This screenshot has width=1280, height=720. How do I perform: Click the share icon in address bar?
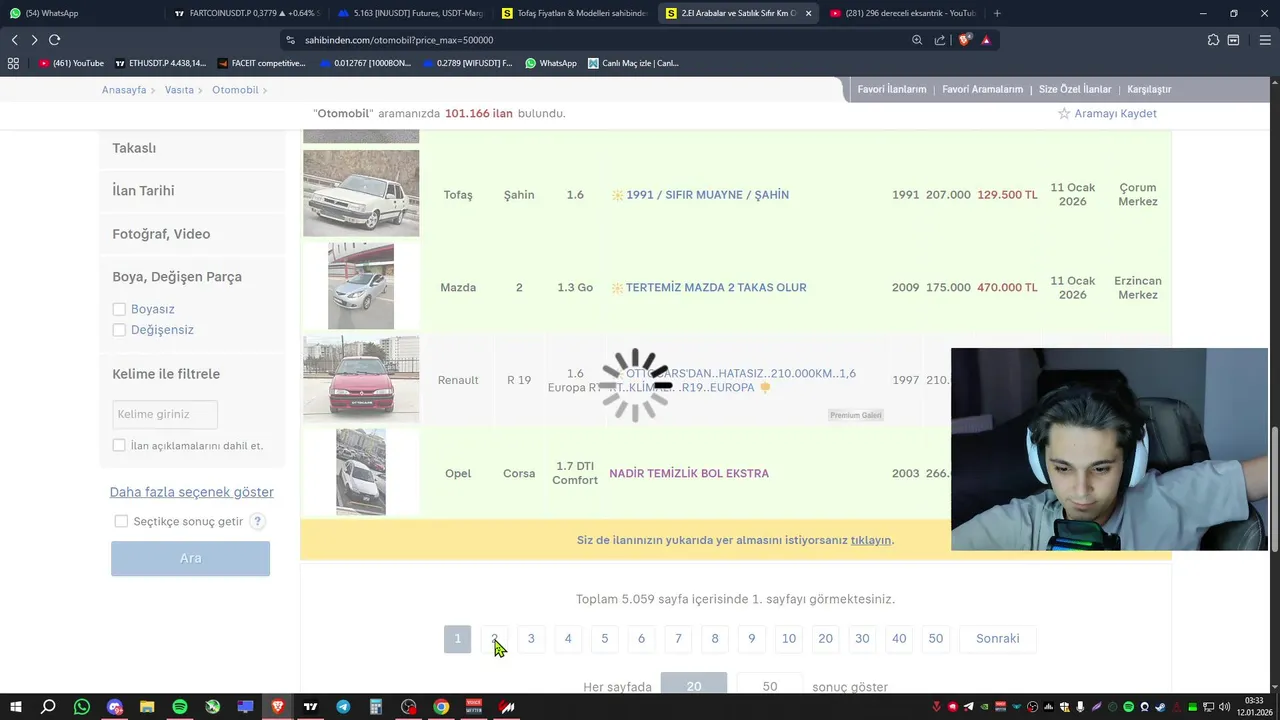tap(940, 40)
